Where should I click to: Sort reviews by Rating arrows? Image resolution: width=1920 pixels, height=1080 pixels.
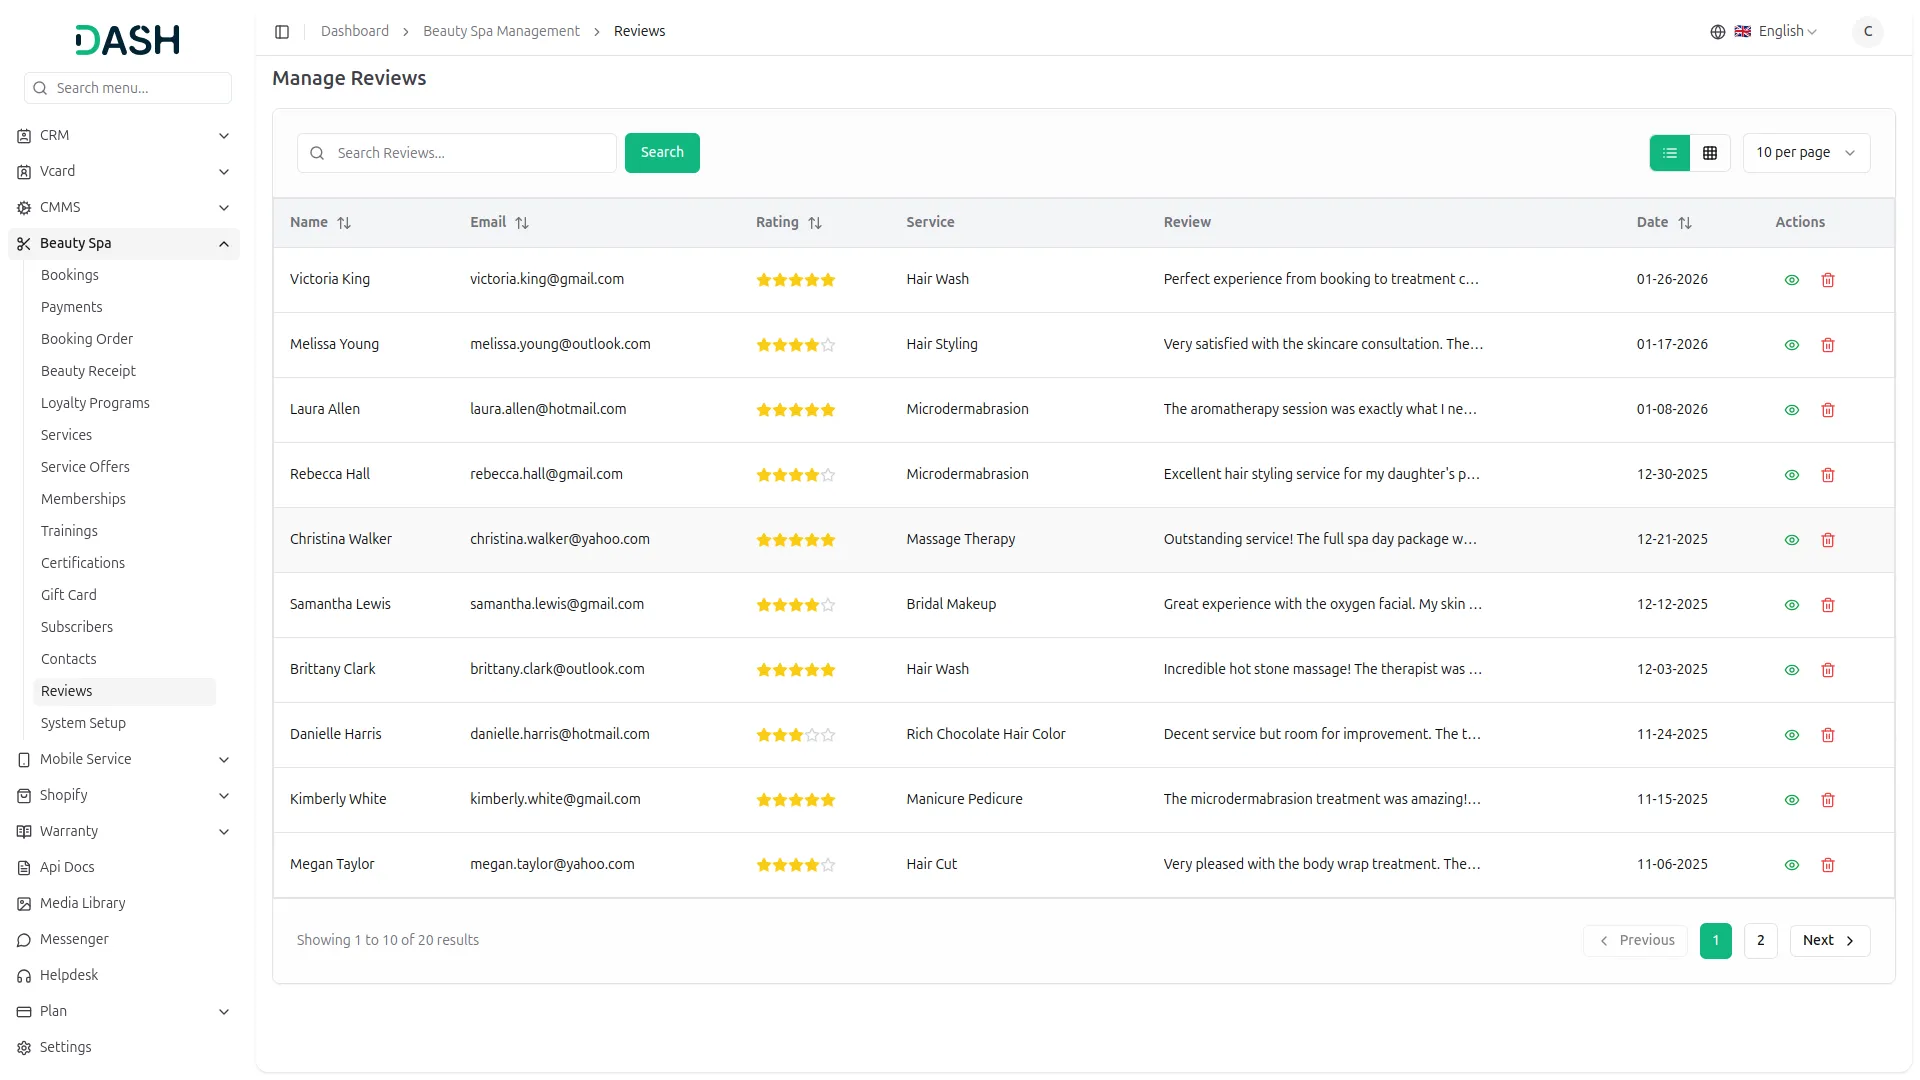tap(814, 223)
